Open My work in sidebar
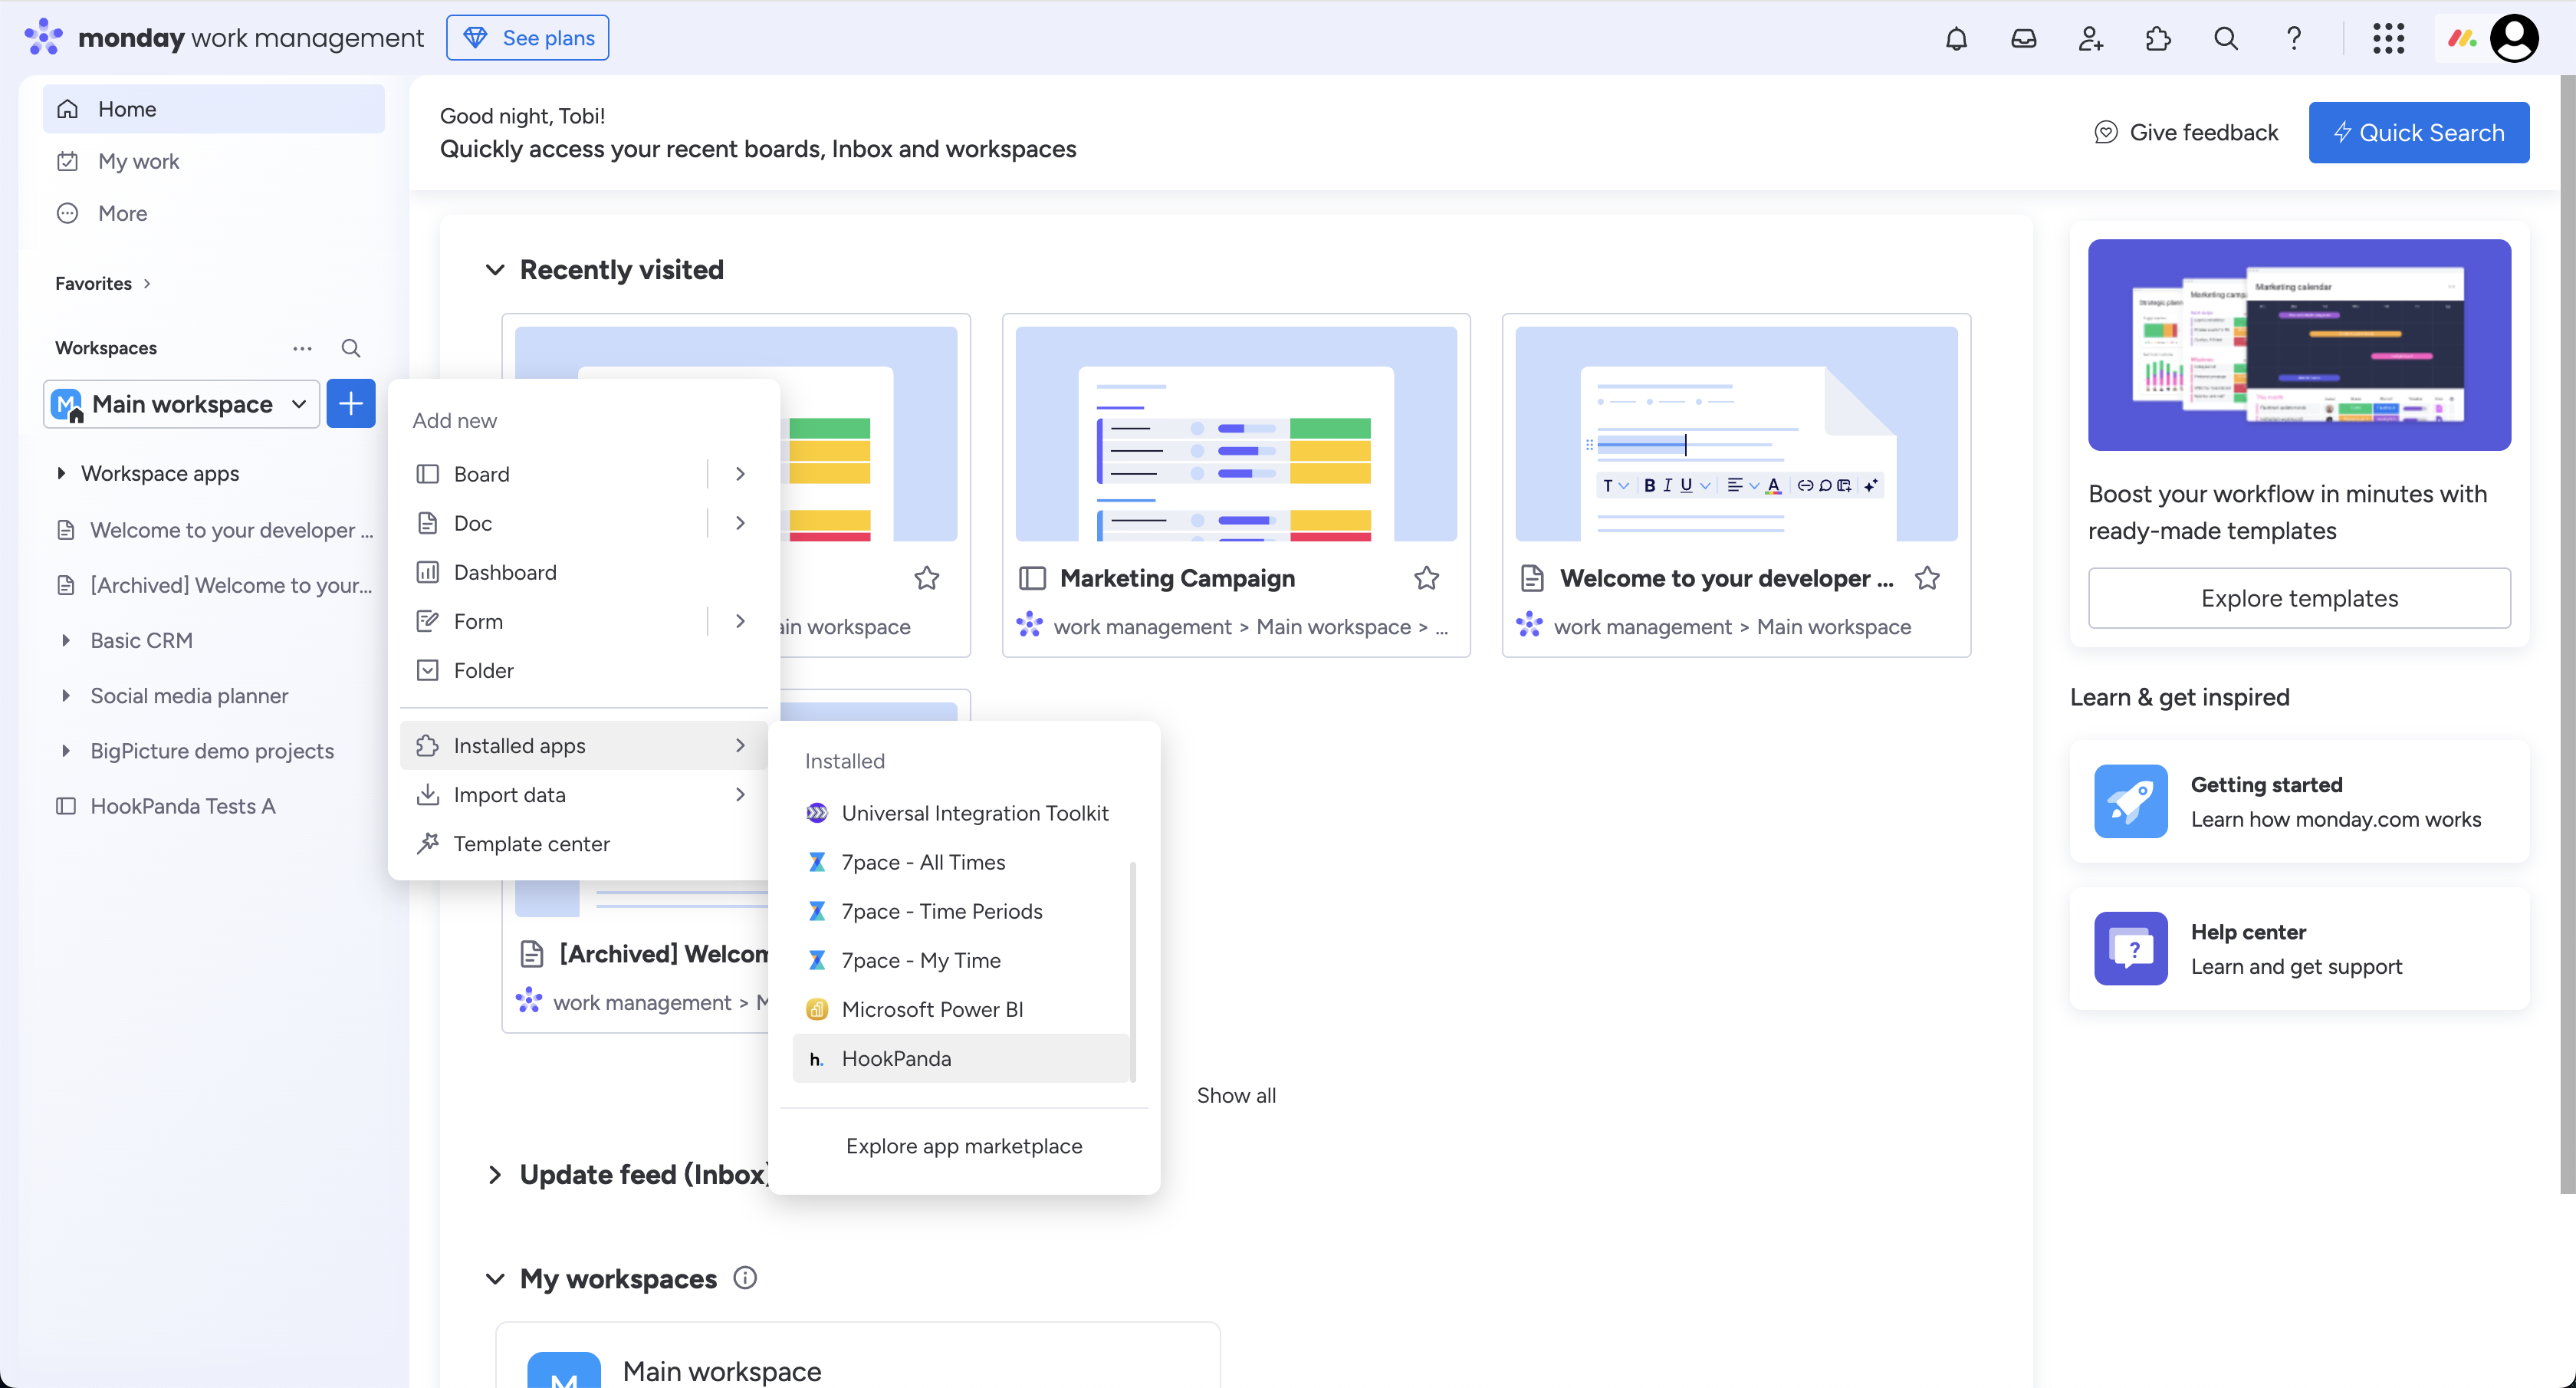Viewport: 2576px width, 1388px height. pos(213,161)
